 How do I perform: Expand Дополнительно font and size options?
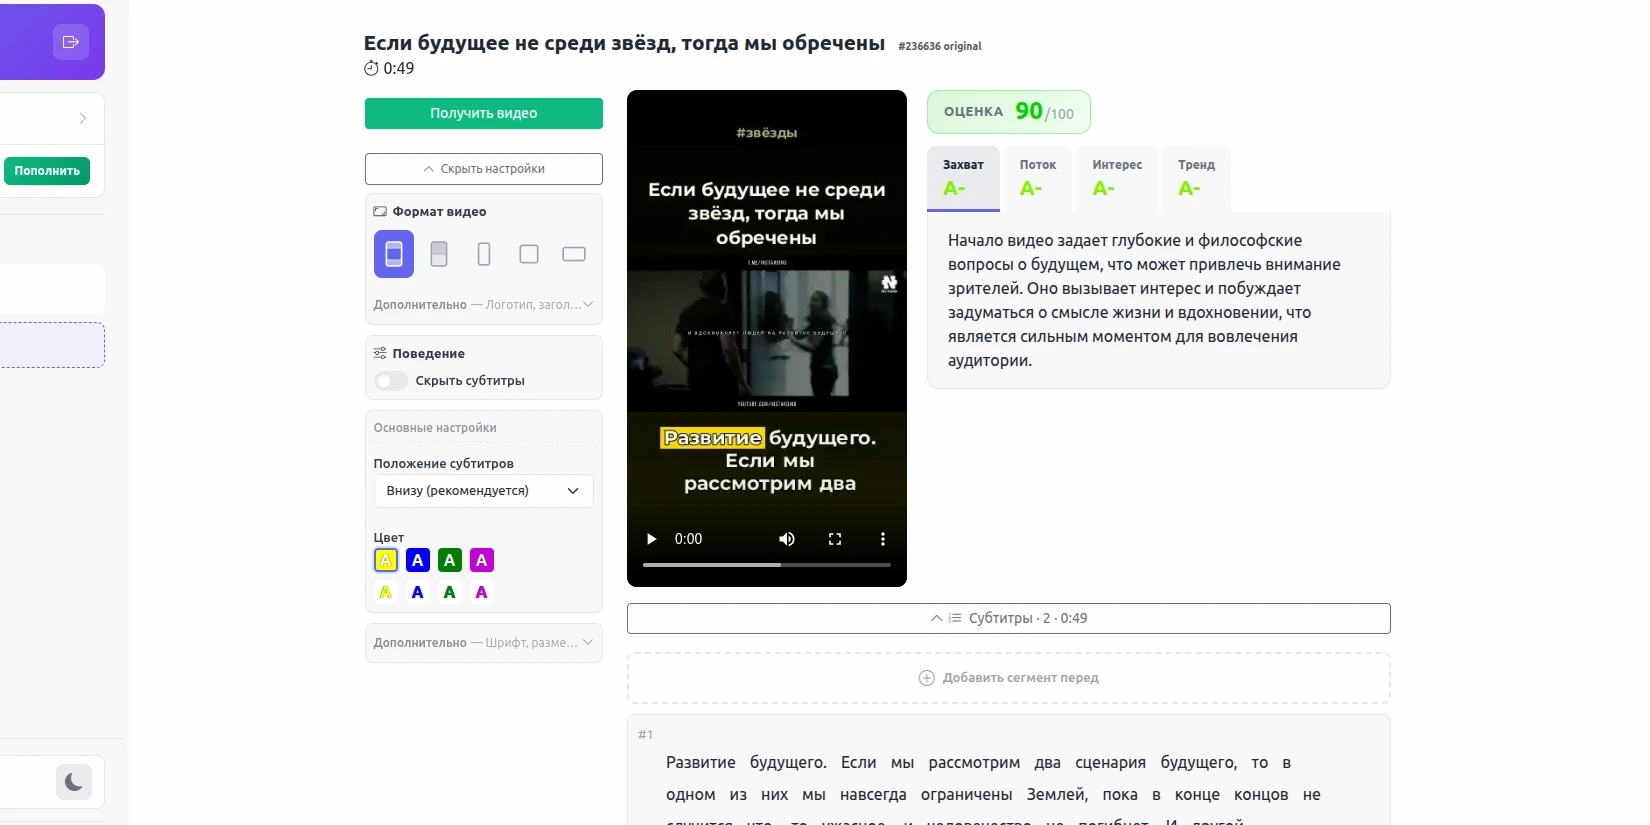pos(484,643)
